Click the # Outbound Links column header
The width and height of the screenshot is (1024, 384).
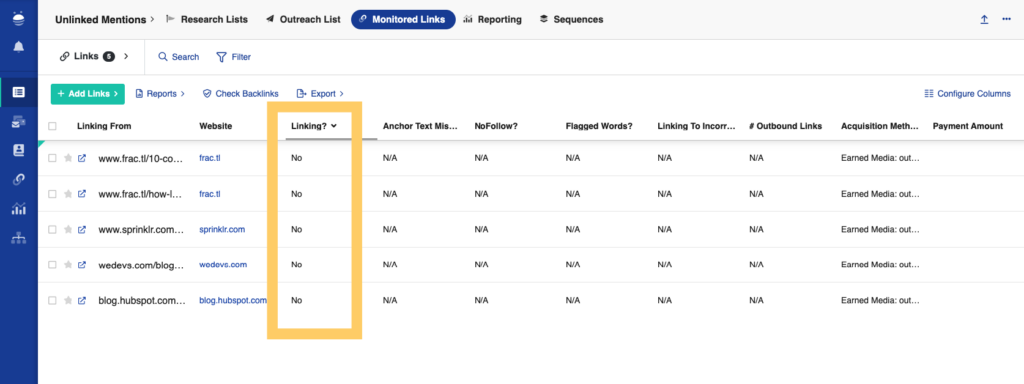point(786,126)
